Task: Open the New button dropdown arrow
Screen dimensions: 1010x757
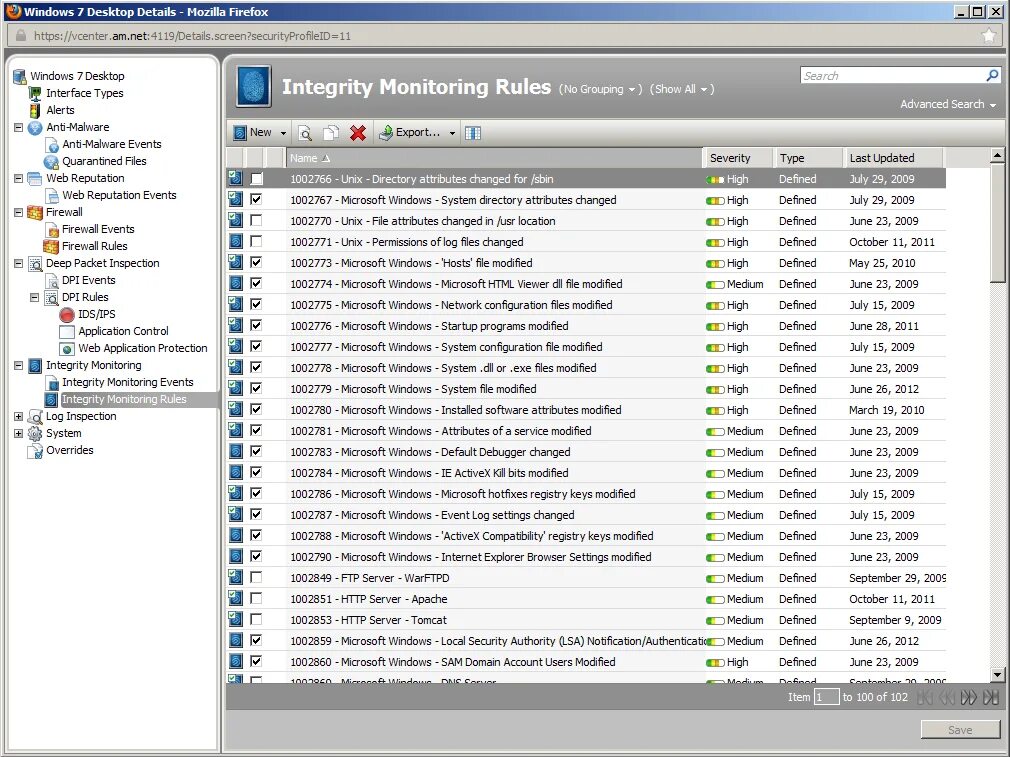Action: (x=283, y=133)
